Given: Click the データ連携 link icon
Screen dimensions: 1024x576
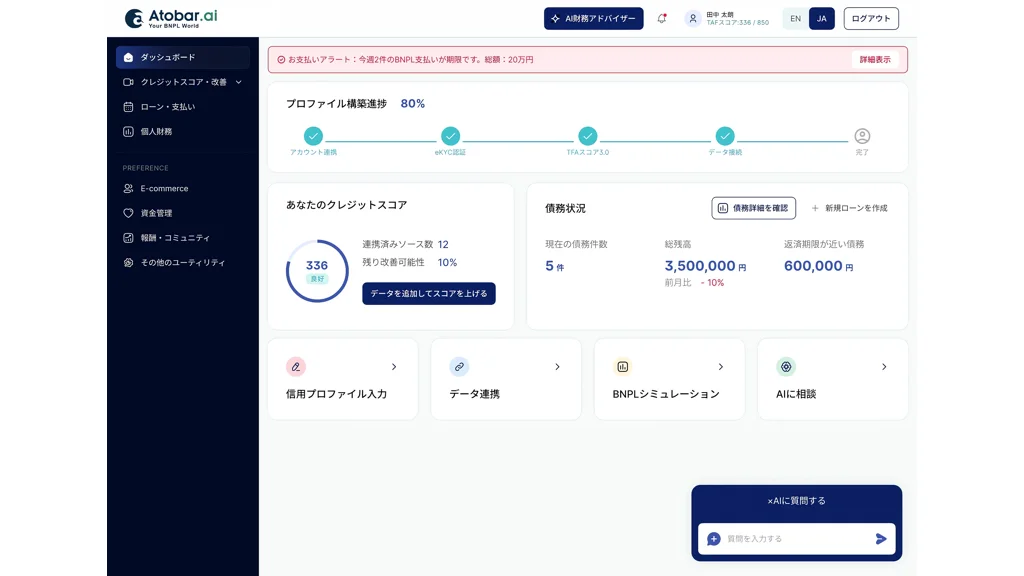Looking at the screenshot, I should [x=459, y=367].
